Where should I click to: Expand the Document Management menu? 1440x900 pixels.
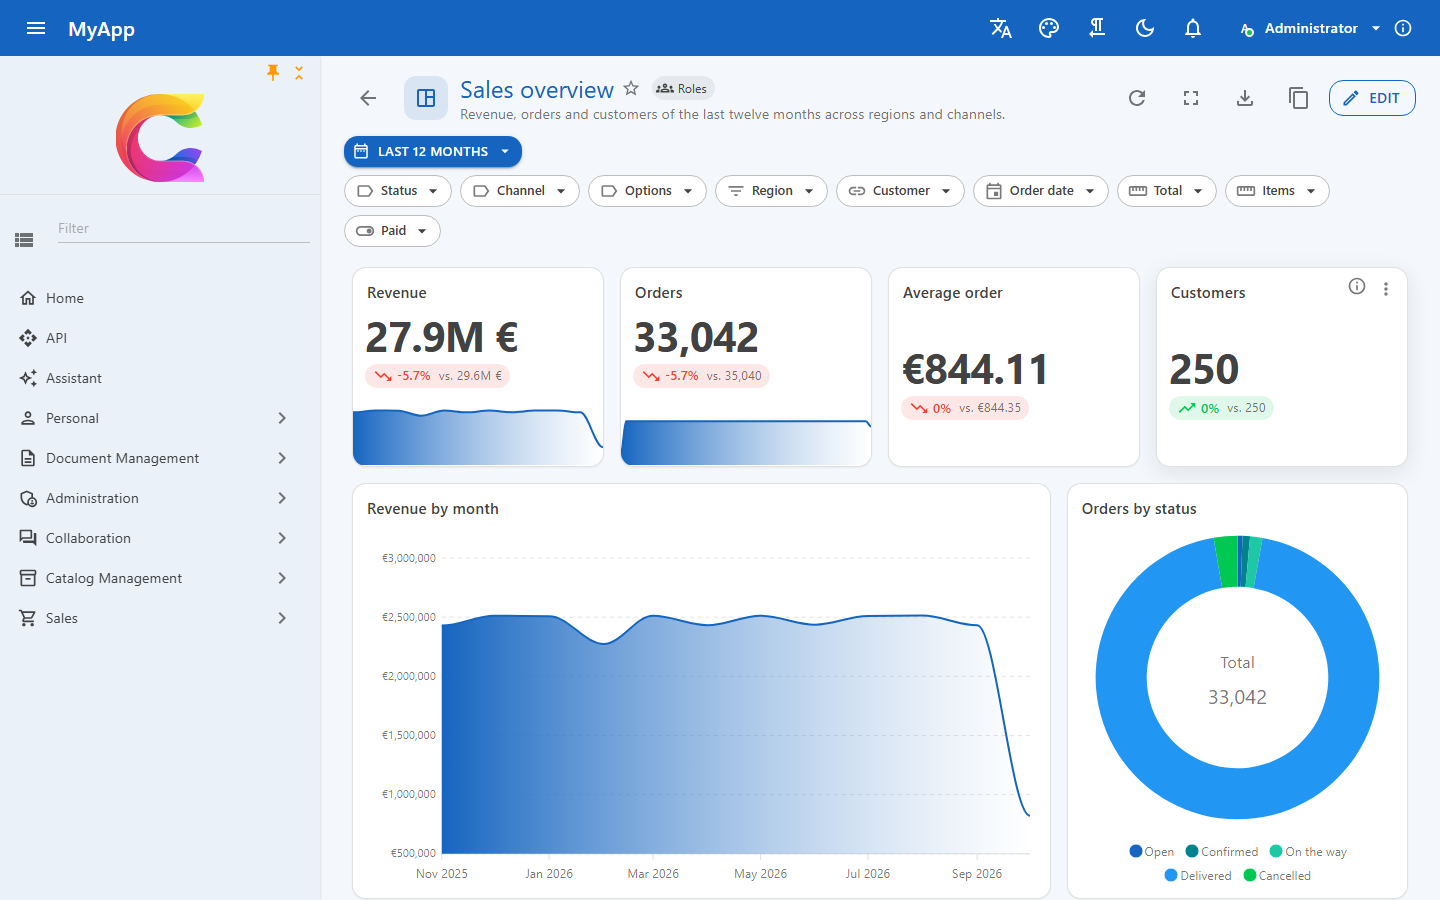pos(160,458)
